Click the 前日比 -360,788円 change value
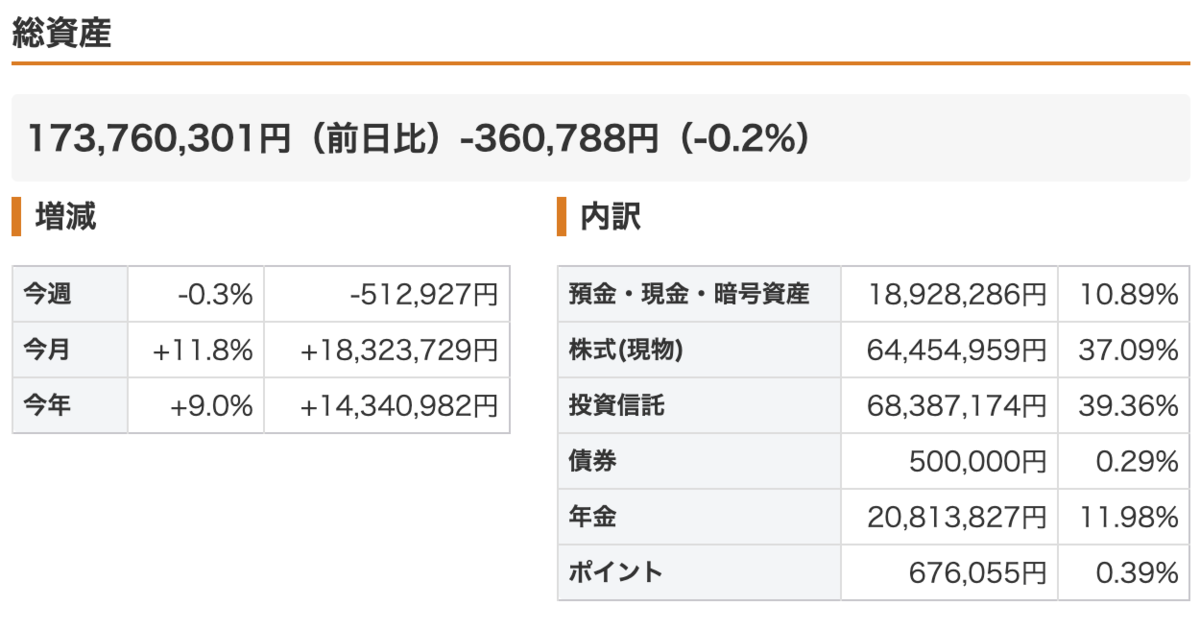The image size is (1200, 630). coord(559,138)
